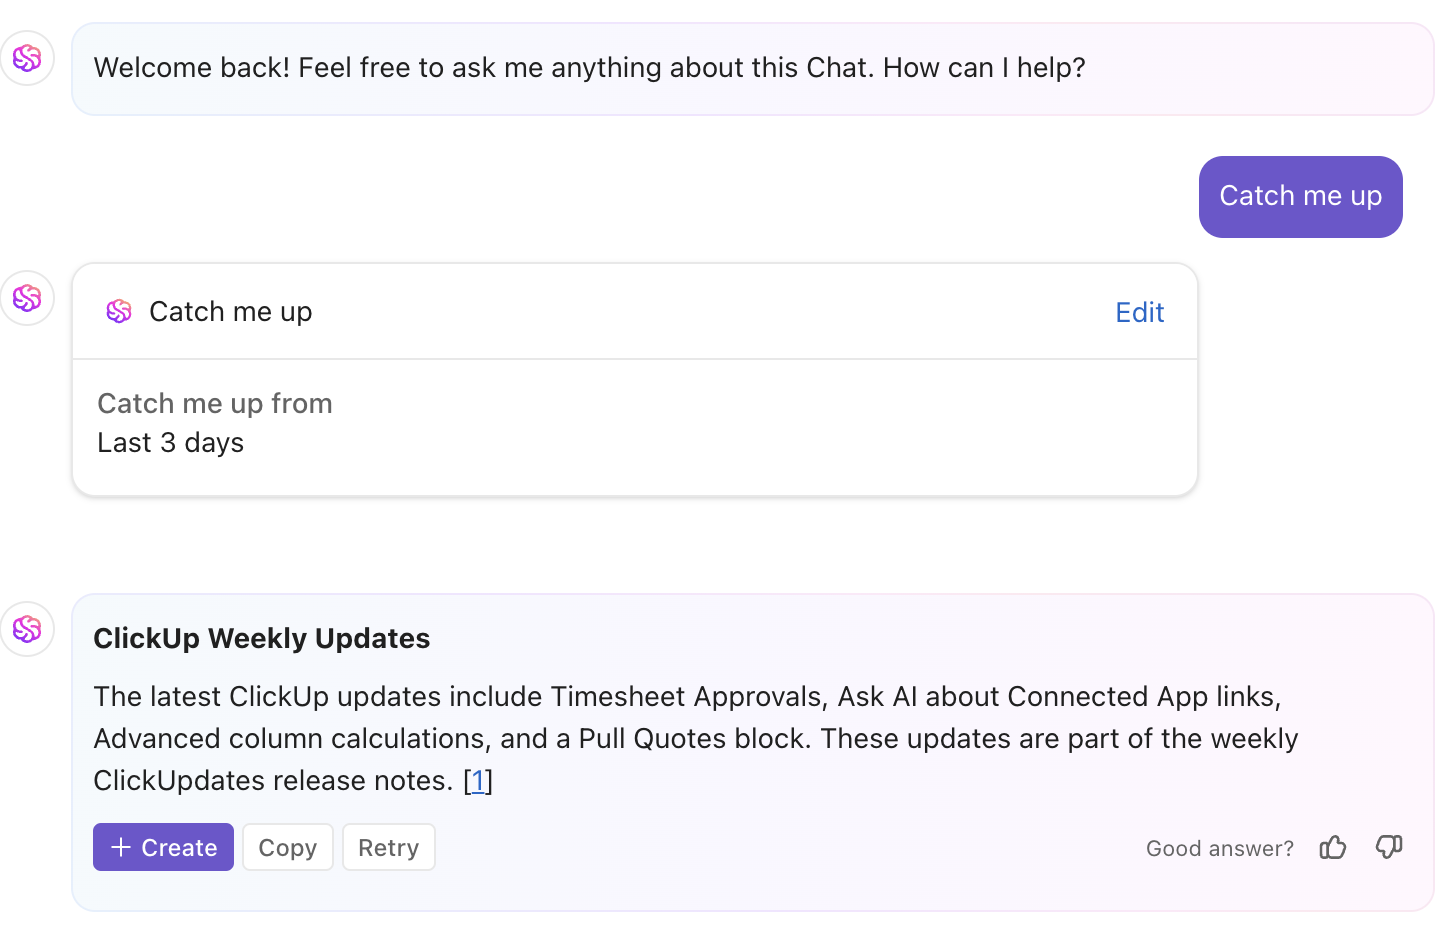Click the Retry button to regenerate the answer
This screenshot has height=928, width=1450.
pos(388,847)
